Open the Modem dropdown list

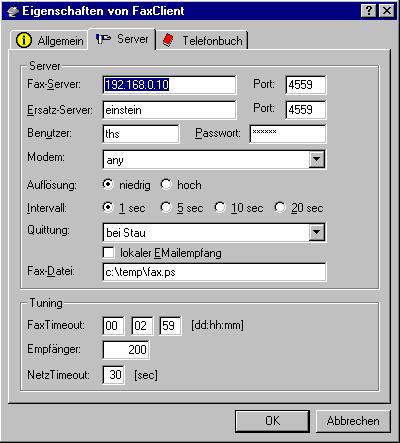coord(316,160)
